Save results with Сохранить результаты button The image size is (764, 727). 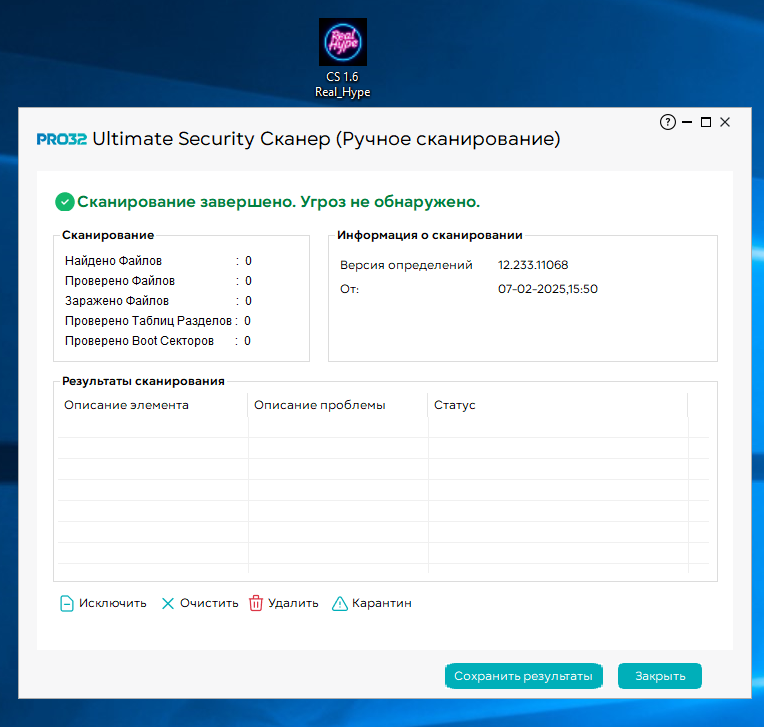523,676
